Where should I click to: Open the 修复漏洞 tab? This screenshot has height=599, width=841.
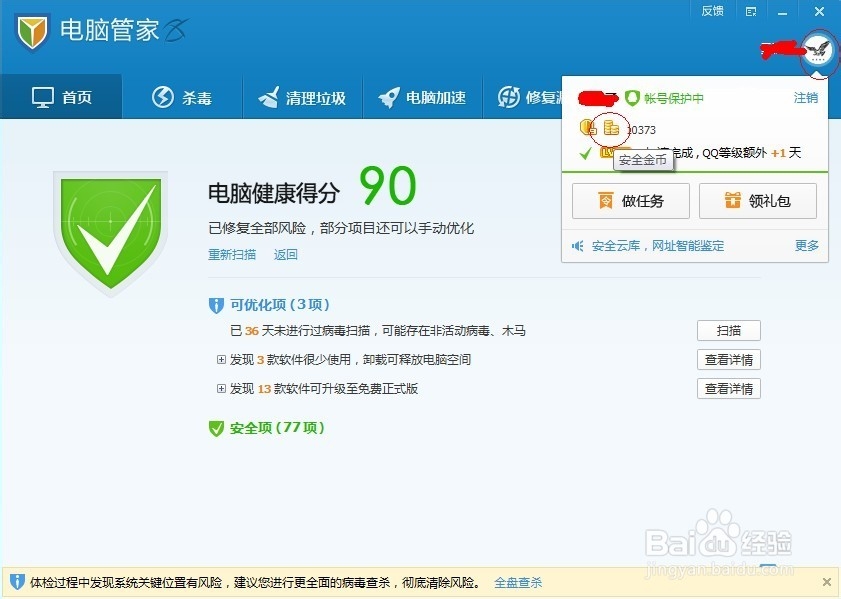click(522, 98)
